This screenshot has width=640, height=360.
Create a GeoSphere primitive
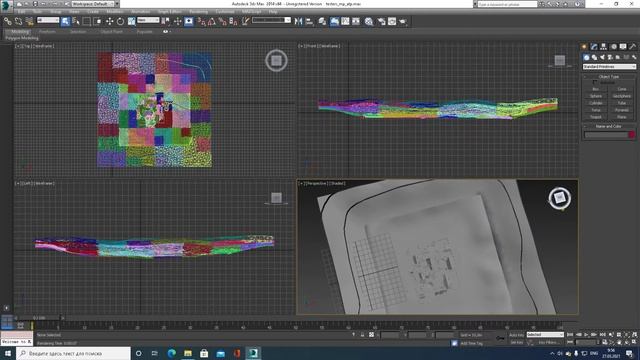click(x=622, y=96)
